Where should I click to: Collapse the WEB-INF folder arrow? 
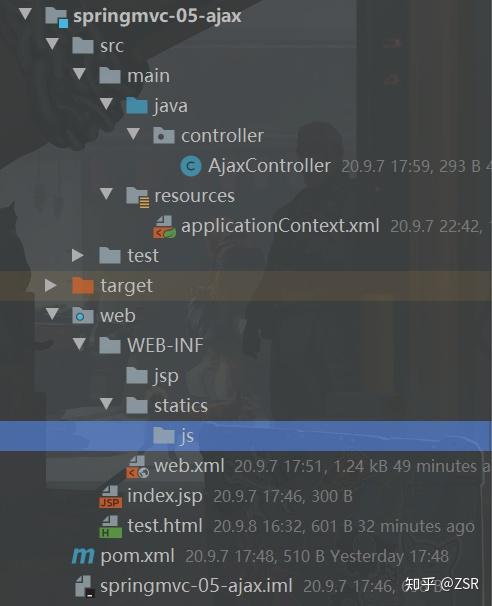click(x=79, y=344)
